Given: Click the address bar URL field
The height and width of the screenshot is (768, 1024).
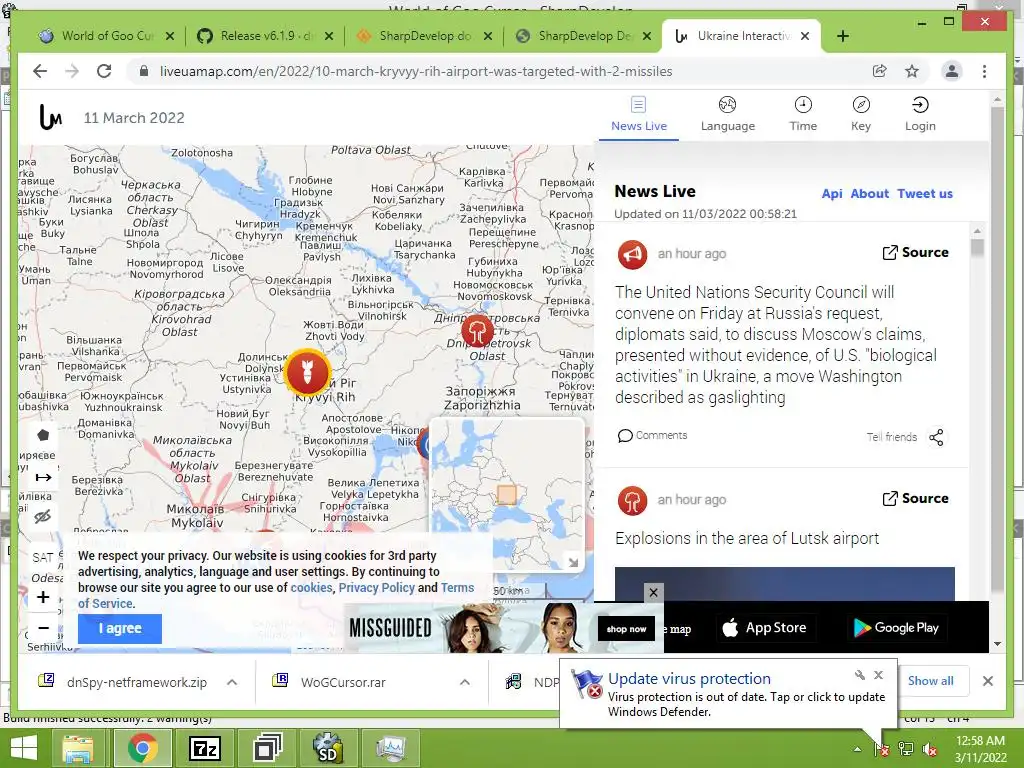Looking at the screenshot, I should [x=416, y=71].
